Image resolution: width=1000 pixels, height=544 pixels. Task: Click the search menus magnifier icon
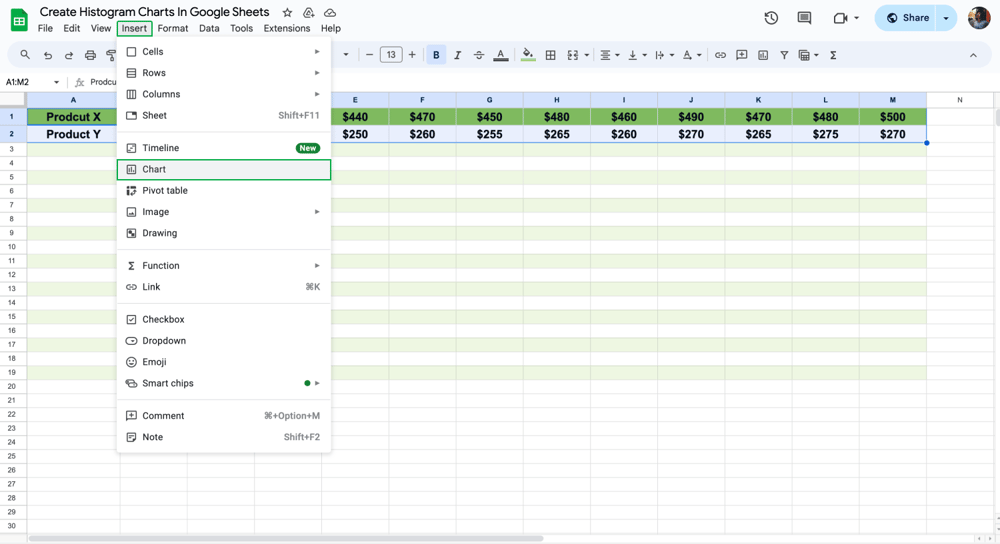[25, 55]
